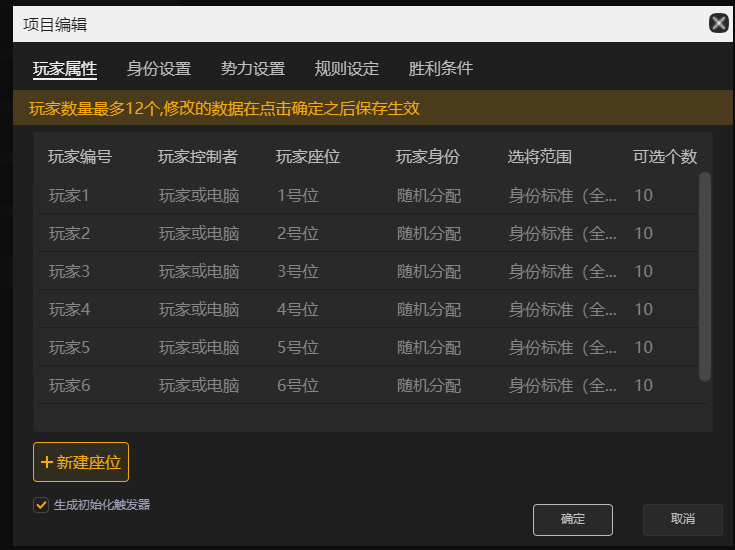Switch to the 规则设定 tab
This screenshot has height=550, width=735.
point(346,69)
